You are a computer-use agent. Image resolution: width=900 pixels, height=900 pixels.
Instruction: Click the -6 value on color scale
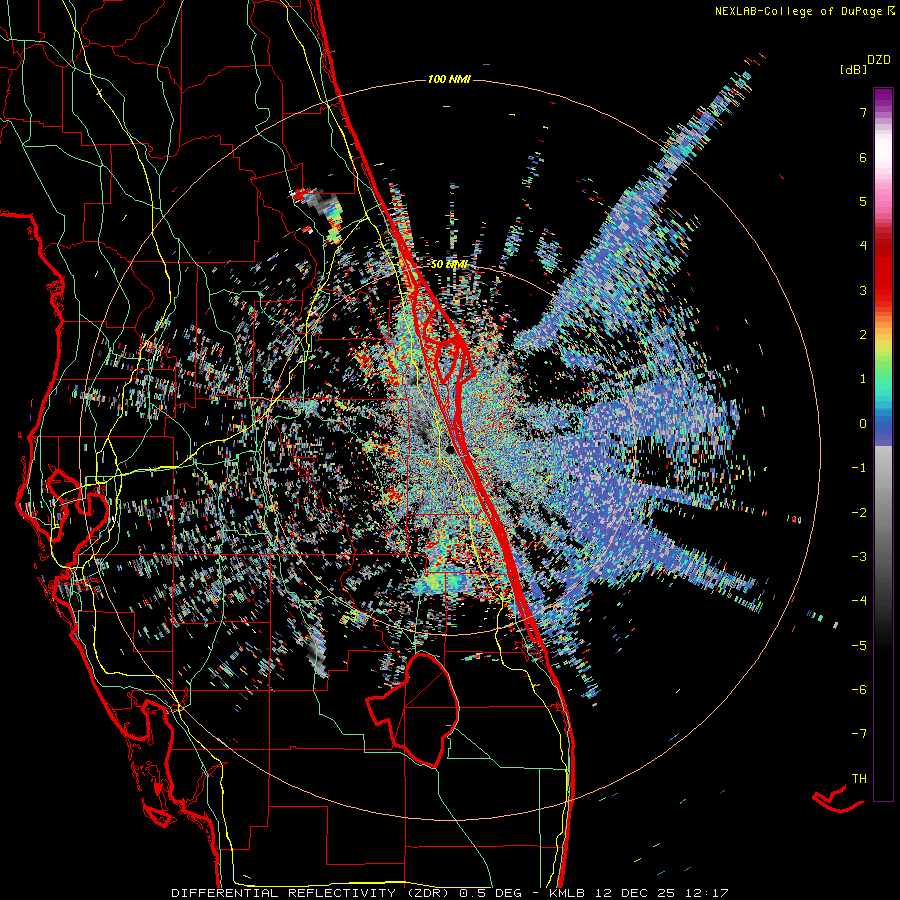(x=859, y=690)
